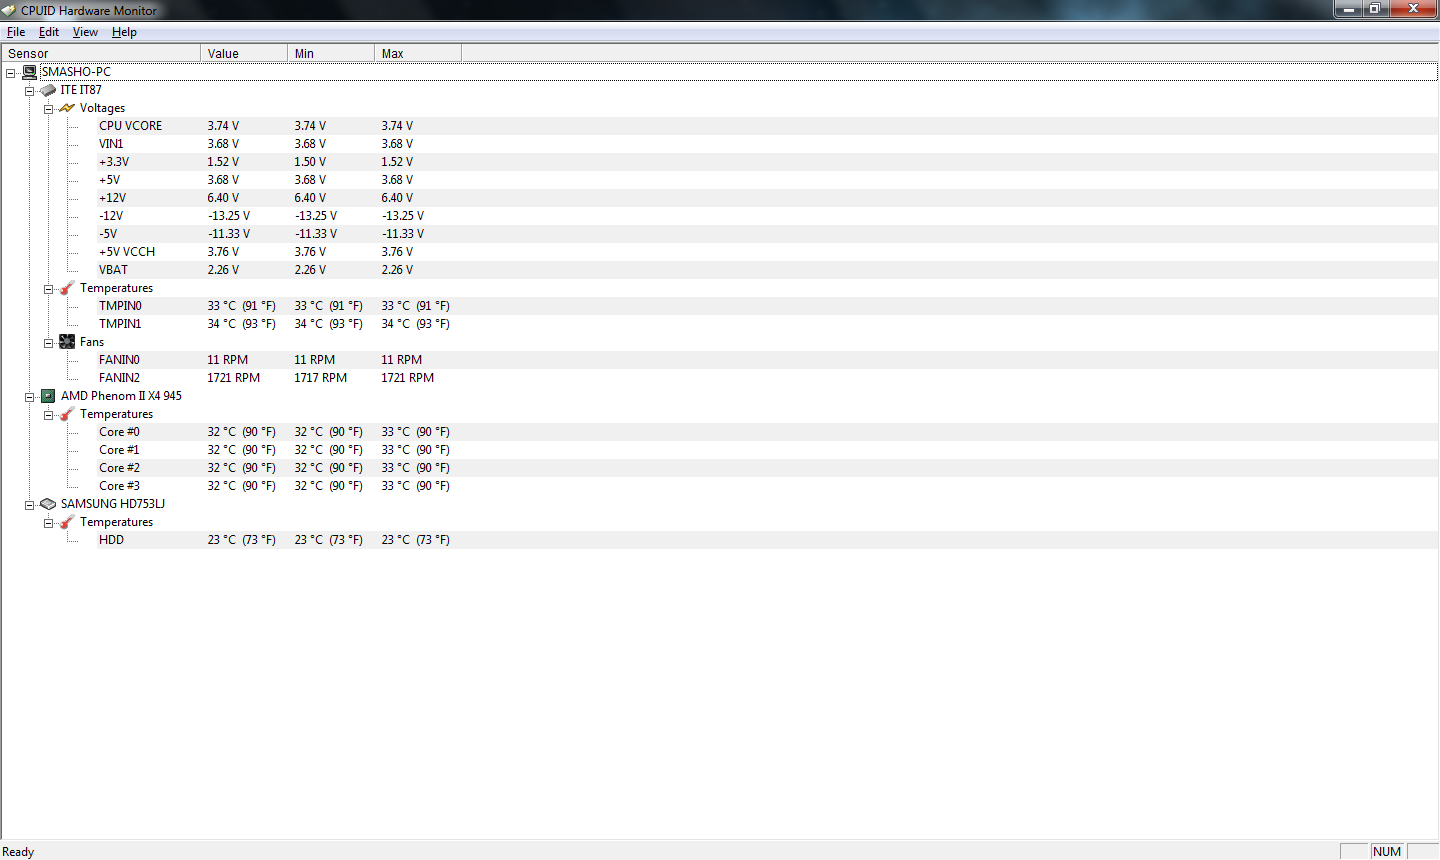The width and height of the screenshot is (1440, 860).
Task: Click the Voltages lightning icon
Action: pyautogui.click(x=67, y=108)
